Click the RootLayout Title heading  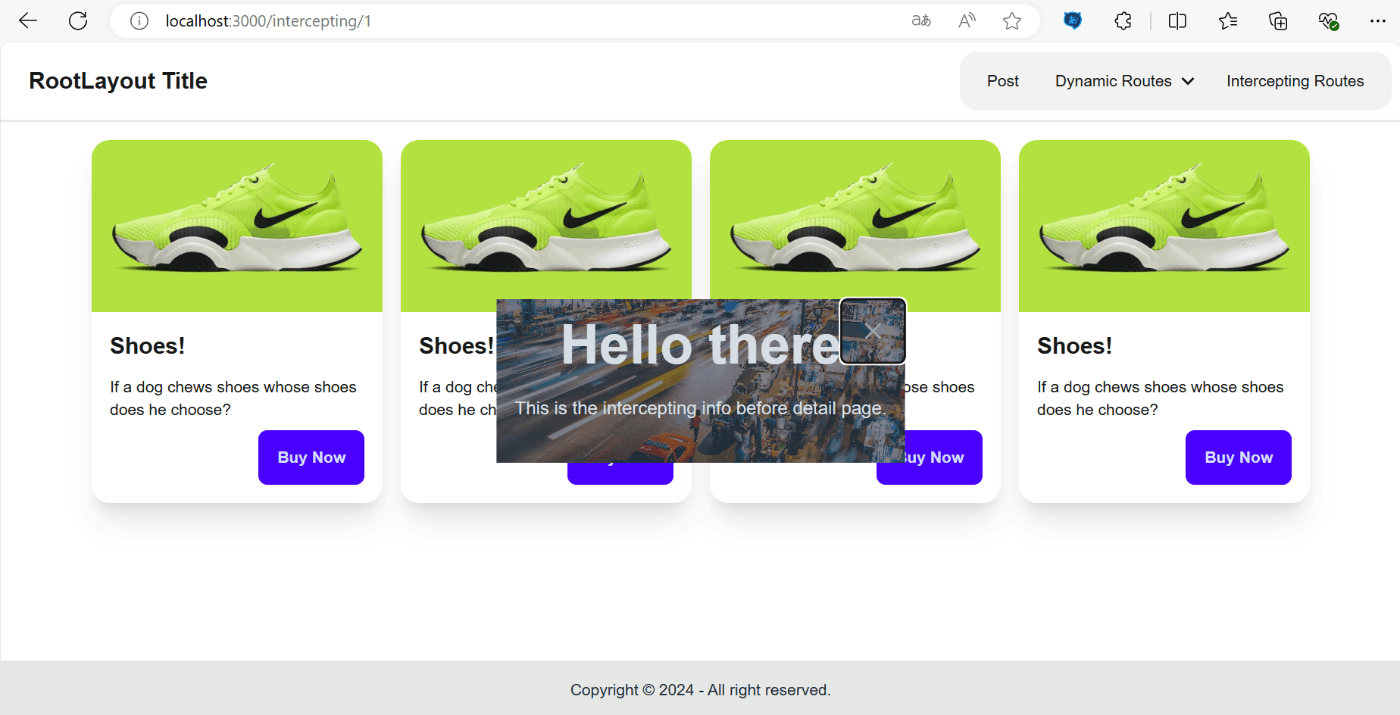118,81
